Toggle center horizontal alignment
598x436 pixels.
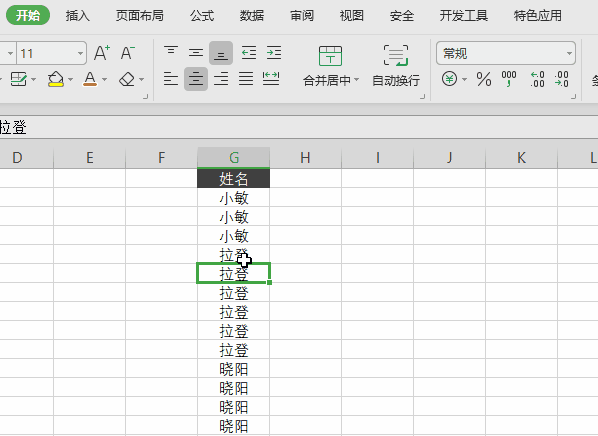[x=196, y=79]
